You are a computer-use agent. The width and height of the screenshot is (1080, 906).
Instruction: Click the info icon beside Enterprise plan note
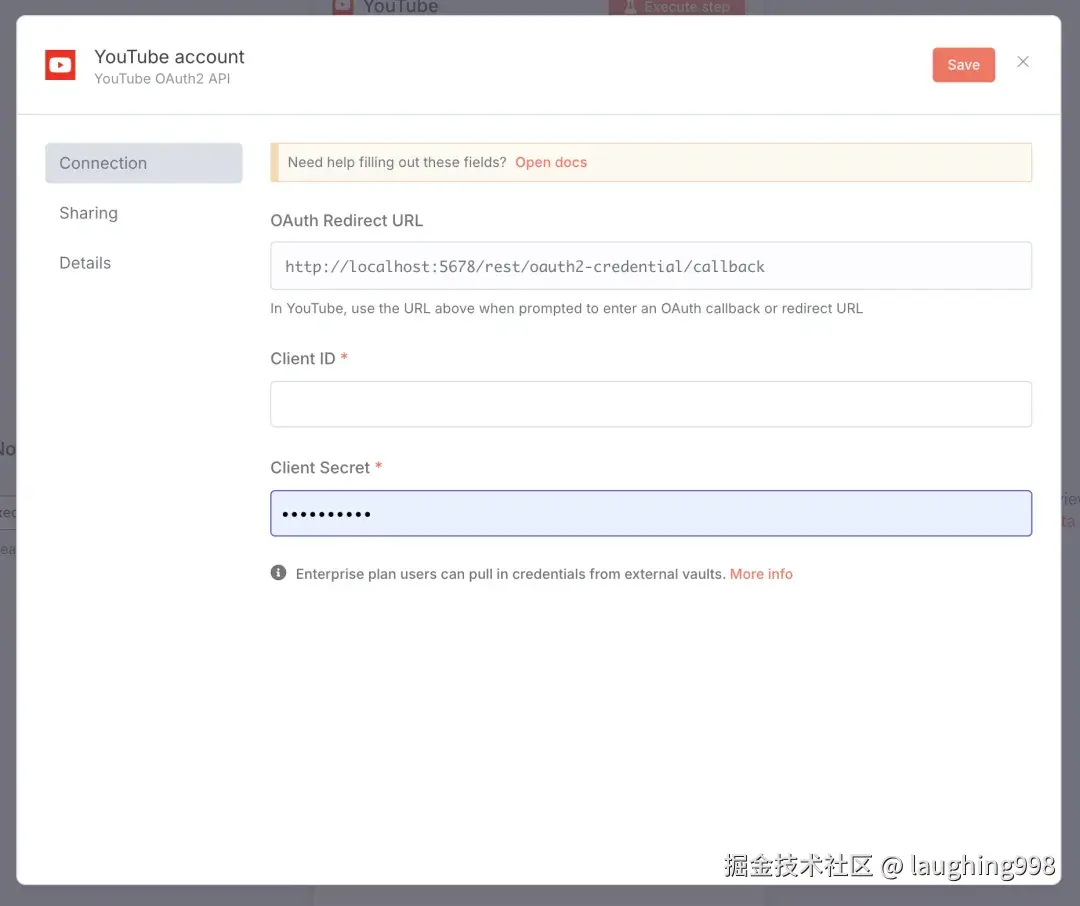click(x=278, y=573)
